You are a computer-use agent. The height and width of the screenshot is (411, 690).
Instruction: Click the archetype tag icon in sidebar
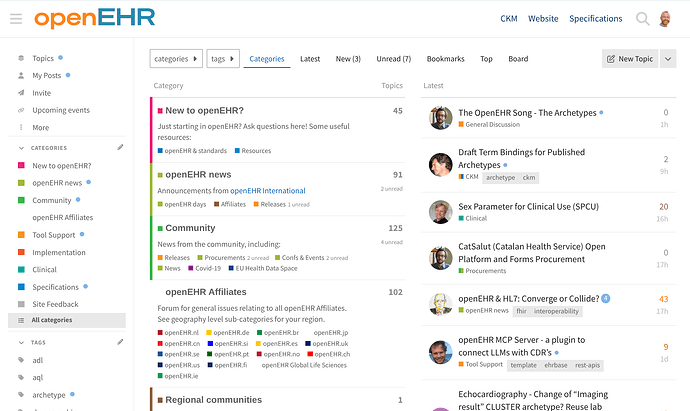click(21, 395)
